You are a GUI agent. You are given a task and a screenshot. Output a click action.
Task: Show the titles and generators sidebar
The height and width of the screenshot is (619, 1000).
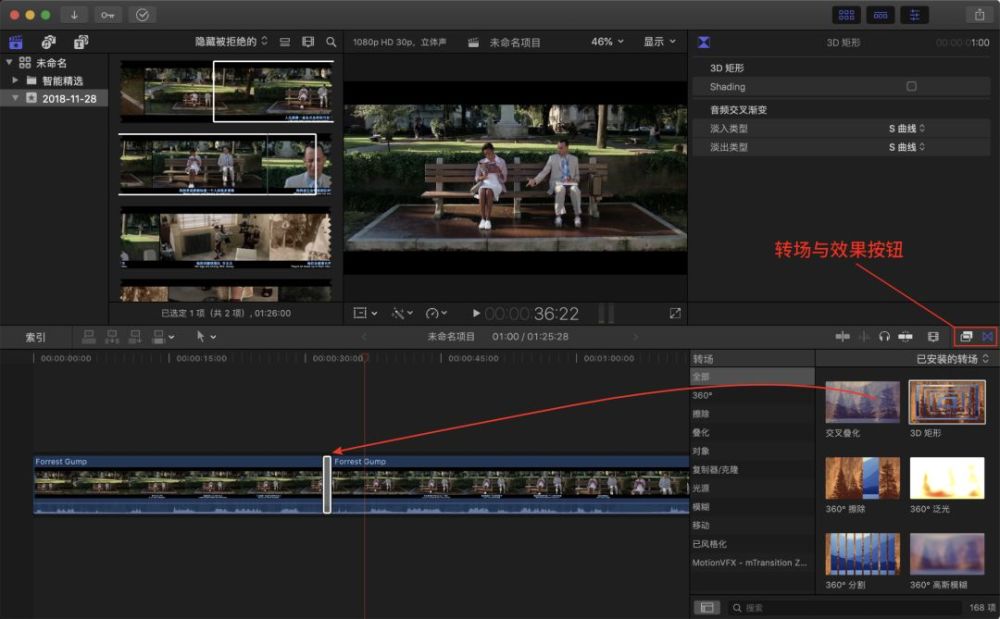point(81,43)
